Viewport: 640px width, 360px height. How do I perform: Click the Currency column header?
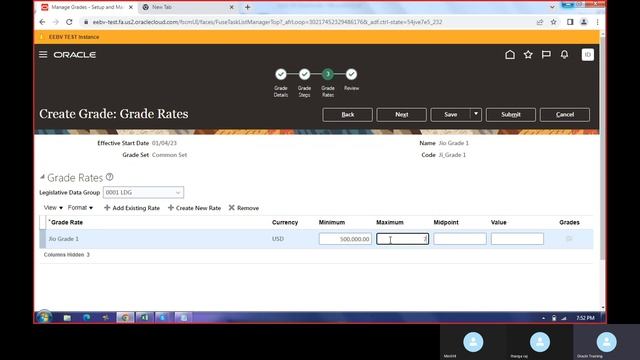tap(285, 222)
